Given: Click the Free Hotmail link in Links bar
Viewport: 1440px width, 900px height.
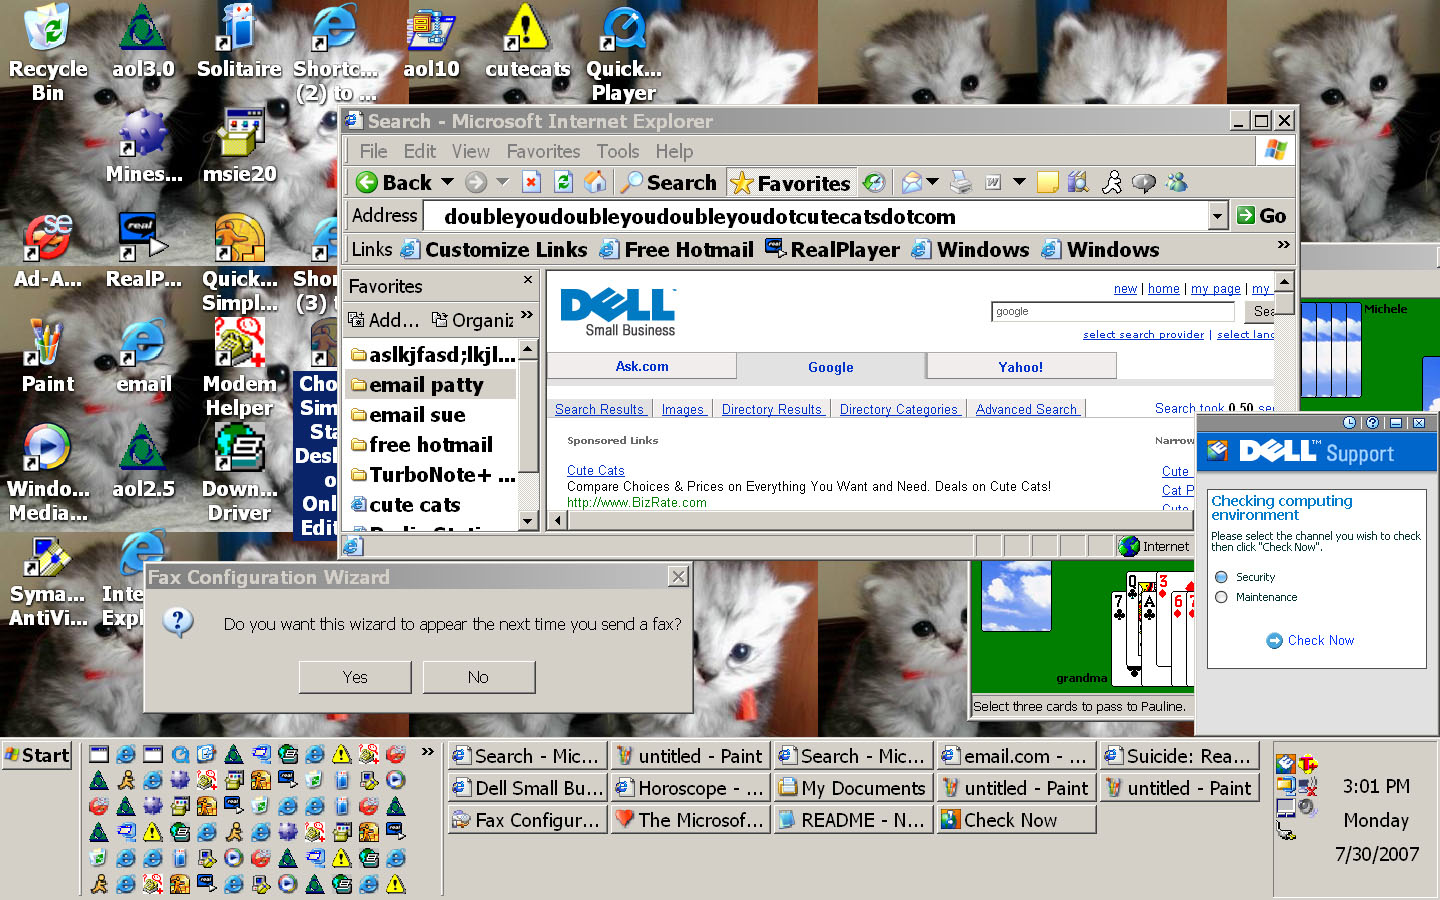Looking at the screenshot, I should coord(677,250).
